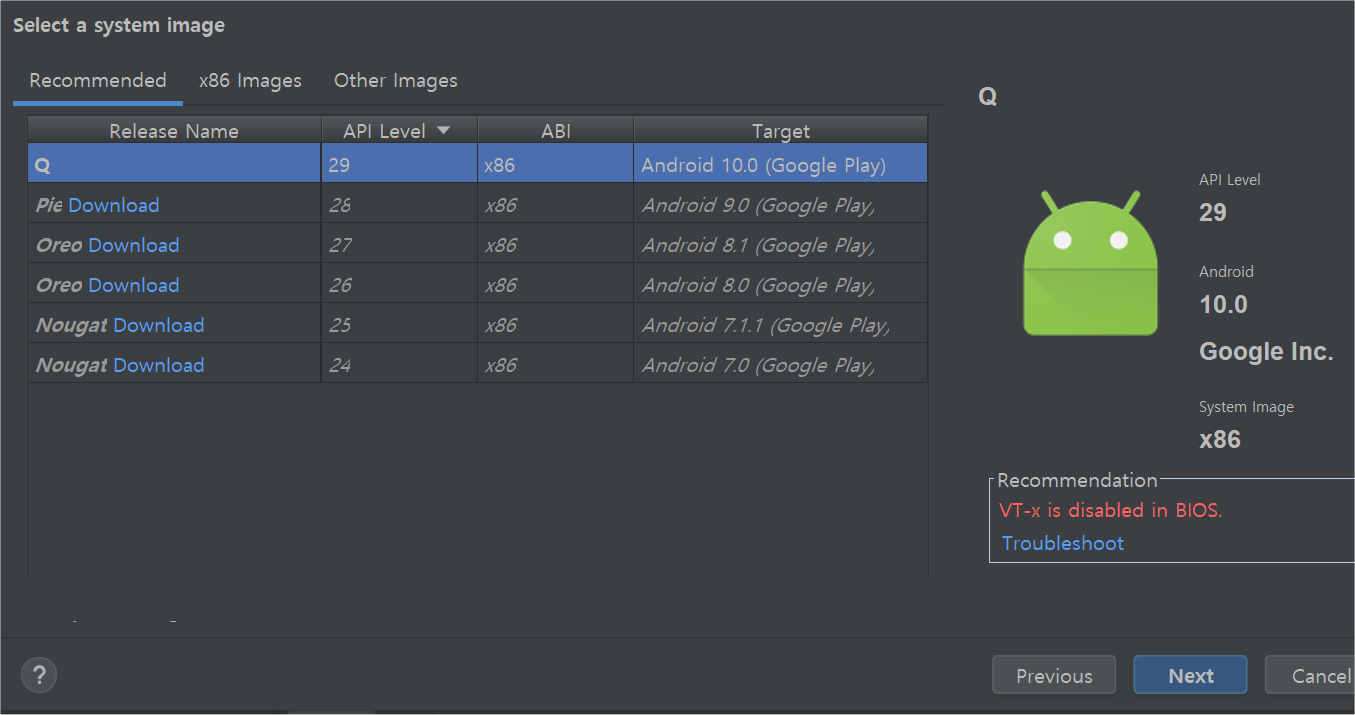Image resolution: width=1355 pixels, height=715 pixels.
Task: Click the Release Name column header
Action: pyautogui.click(x=174, y=131)
